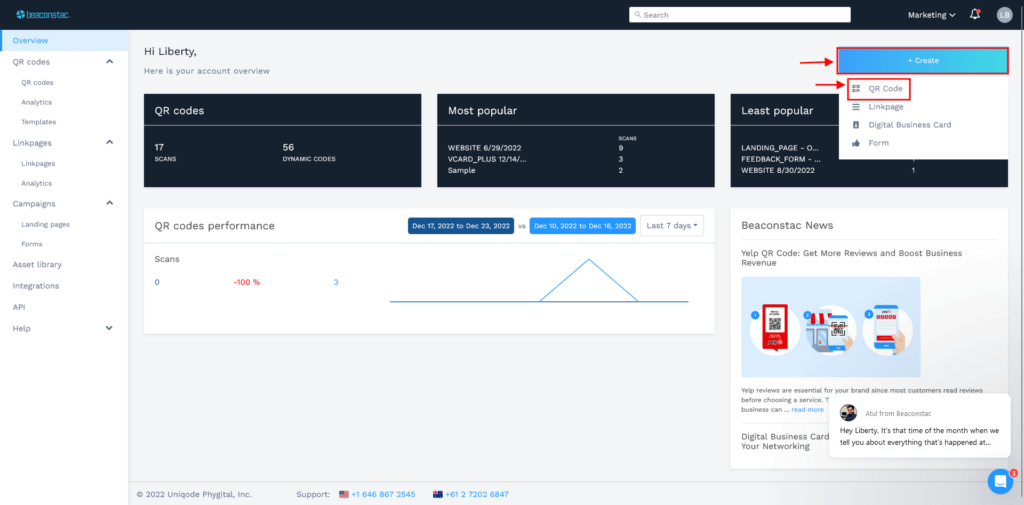1024x505 pixels.
Task: Open the LB user avatar menu
Action: point(1004,15)
